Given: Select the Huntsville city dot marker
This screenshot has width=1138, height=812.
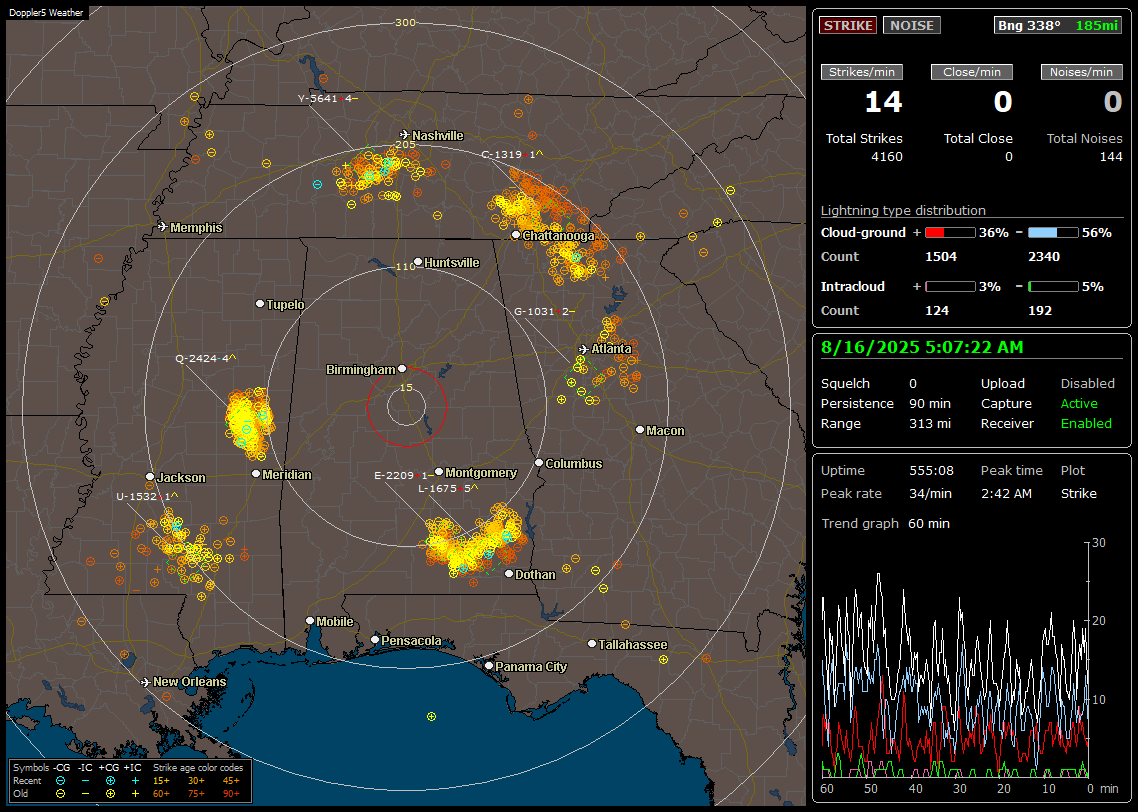Looking at the screenshot, I should (418, 262).
